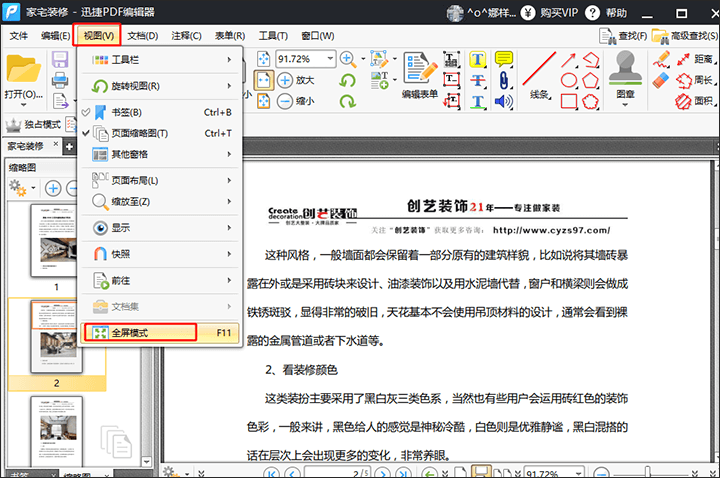Click the 高级查找 advanced search icon
This screenshot has height=478, width=720.
pos(686,35)
